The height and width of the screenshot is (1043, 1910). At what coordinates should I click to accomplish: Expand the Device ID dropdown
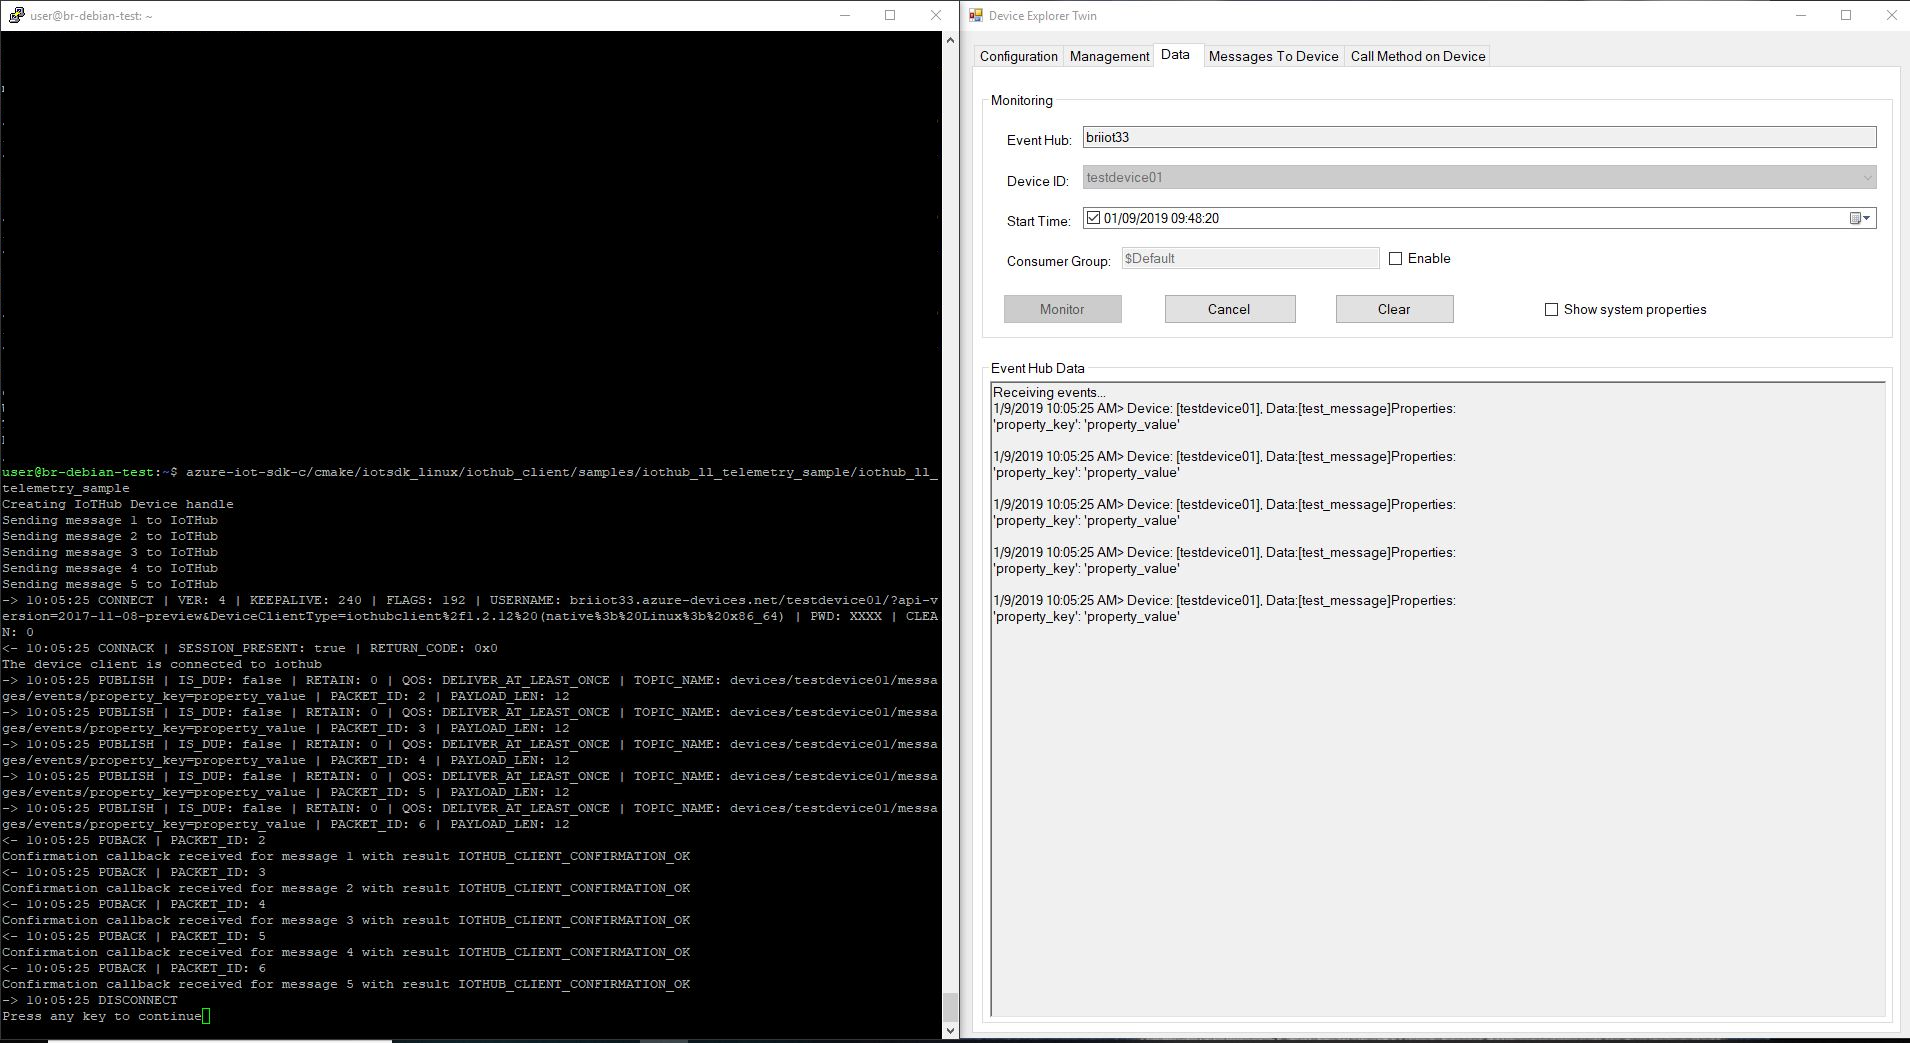pyautogui.click(x=1866, y=178)
